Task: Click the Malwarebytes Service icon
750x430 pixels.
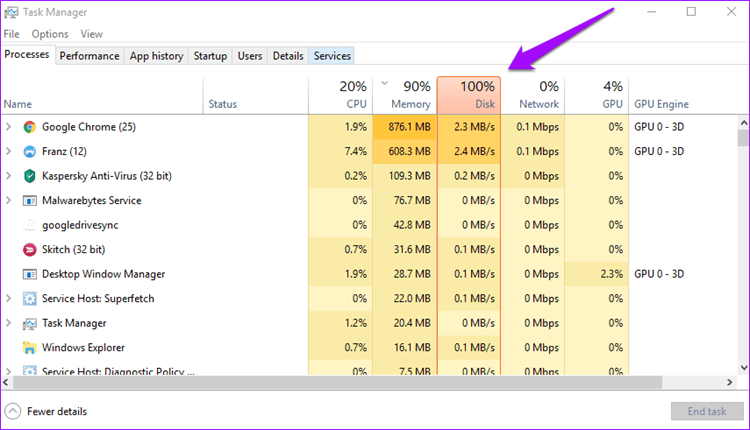Action: 30,201
